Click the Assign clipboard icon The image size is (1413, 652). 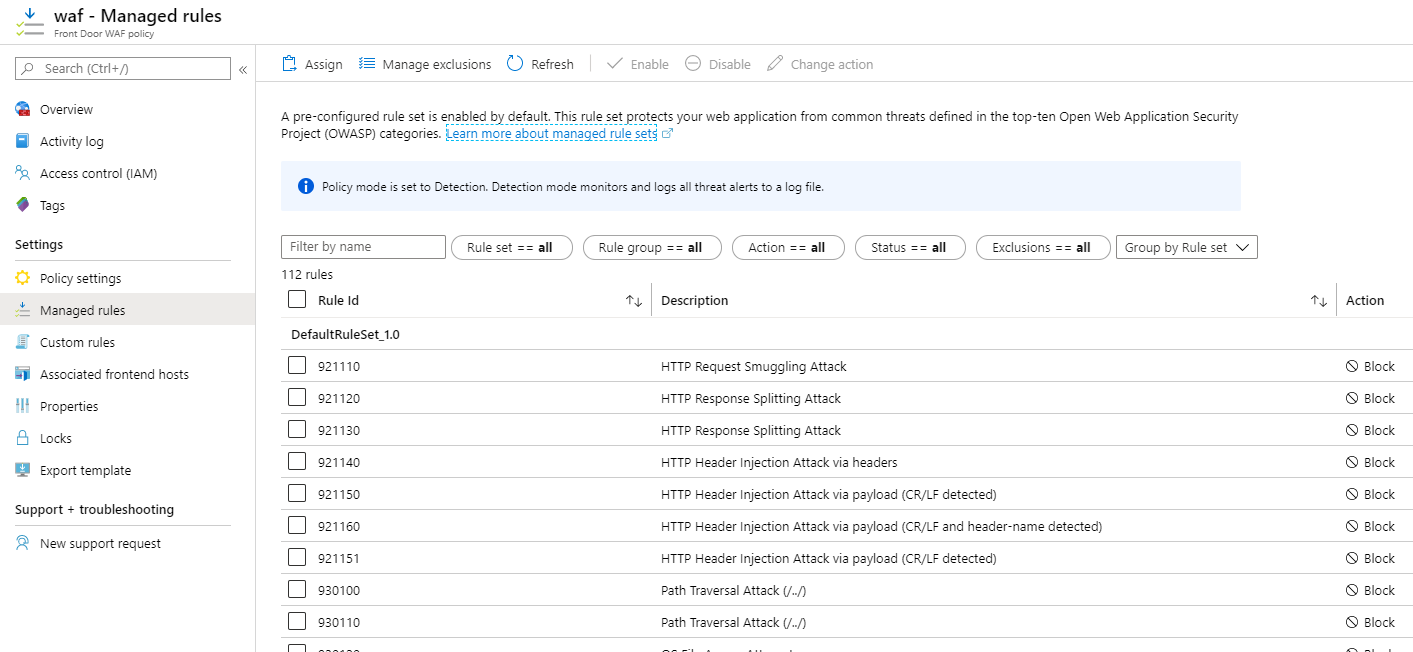point(290,64)
